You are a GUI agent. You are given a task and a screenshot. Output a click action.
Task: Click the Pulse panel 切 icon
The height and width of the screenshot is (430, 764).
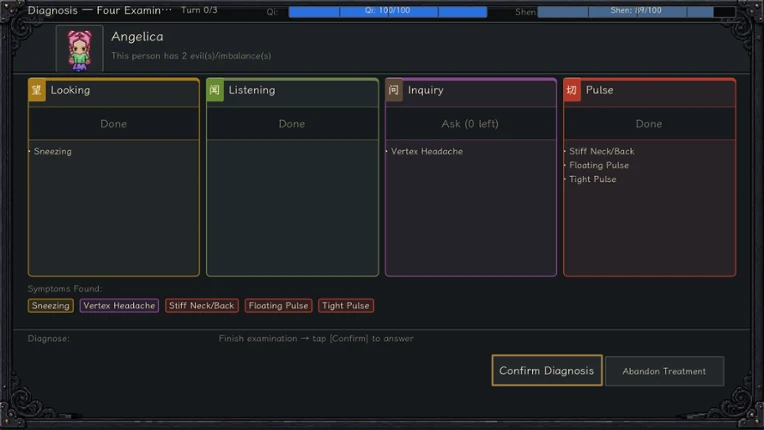(572, 90)
